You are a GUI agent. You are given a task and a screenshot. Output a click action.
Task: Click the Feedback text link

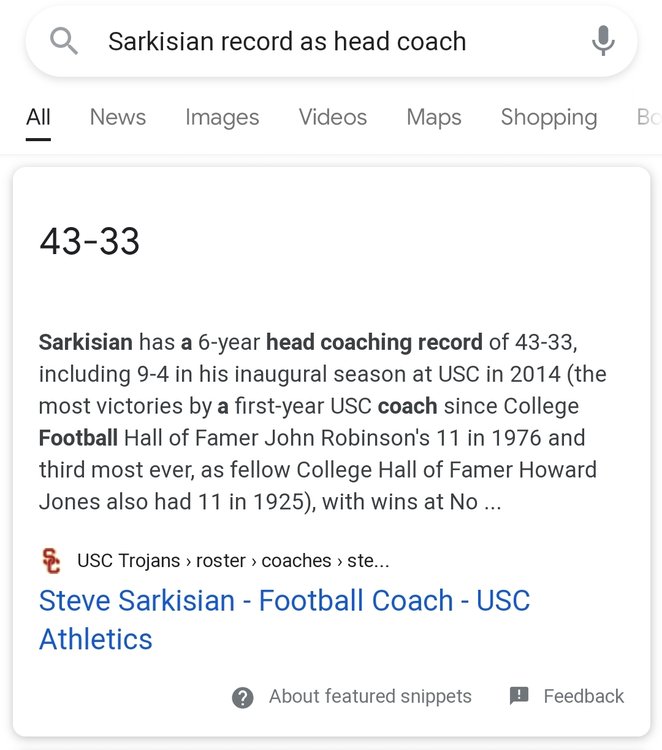tap(583, 697)
